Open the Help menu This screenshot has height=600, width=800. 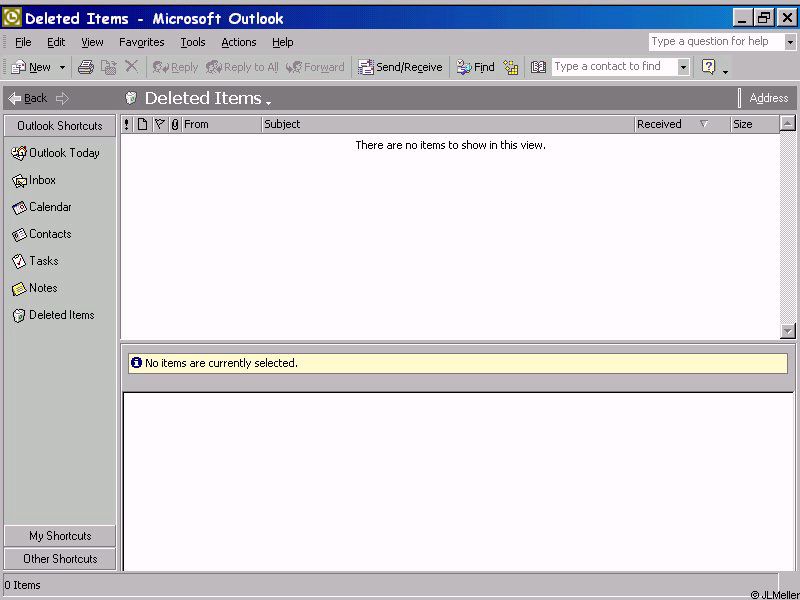pos(282,42)
